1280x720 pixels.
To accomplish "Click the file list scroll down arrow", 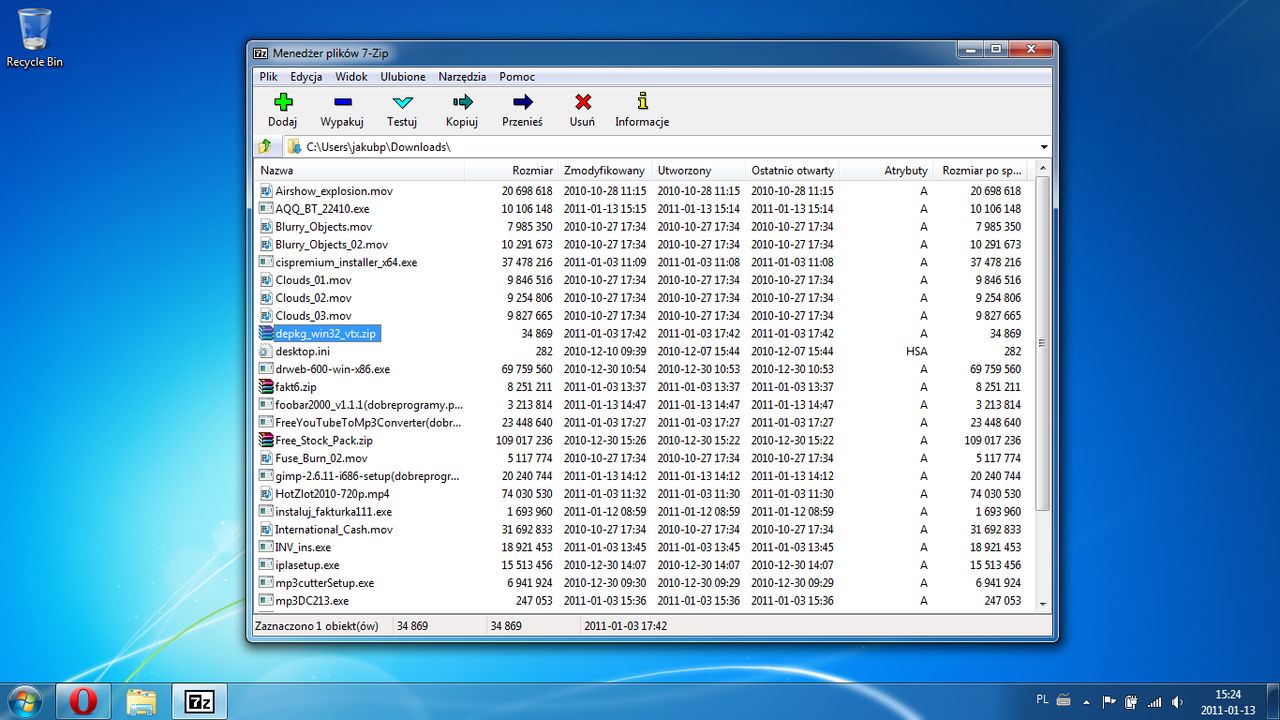I will coord(1043,604).
